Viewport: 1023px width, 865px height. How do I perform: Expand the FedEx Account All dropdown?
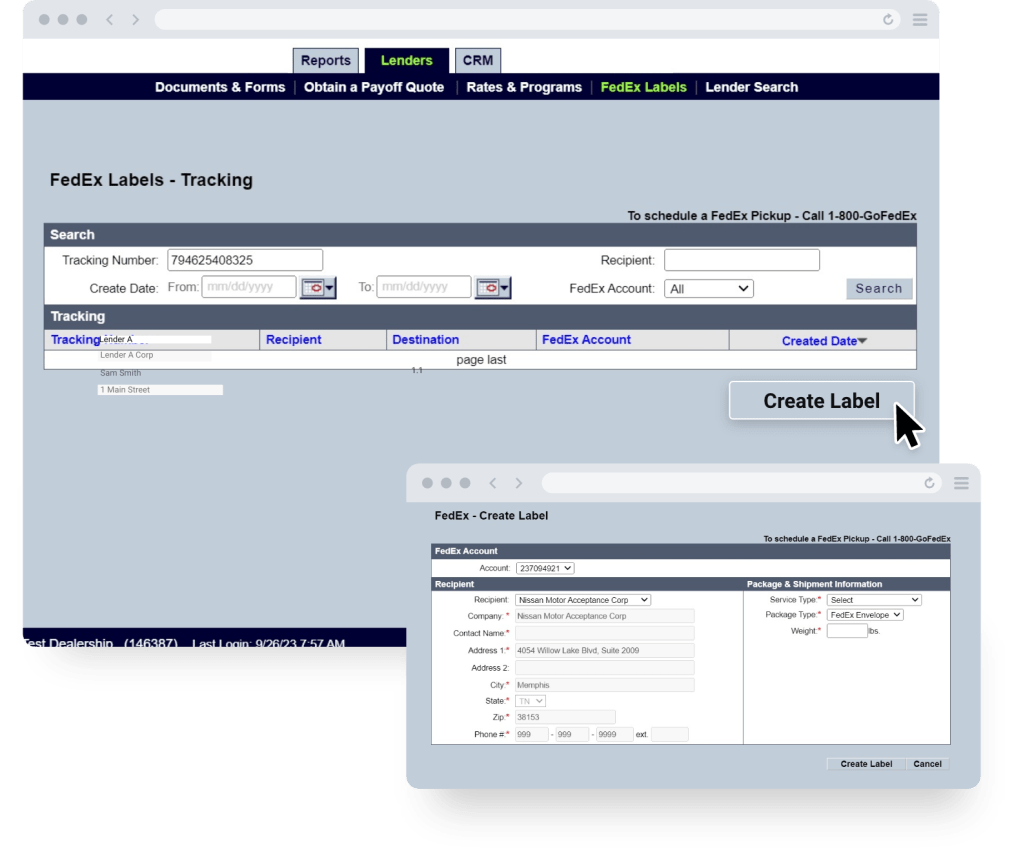click(x=709, y=288)
